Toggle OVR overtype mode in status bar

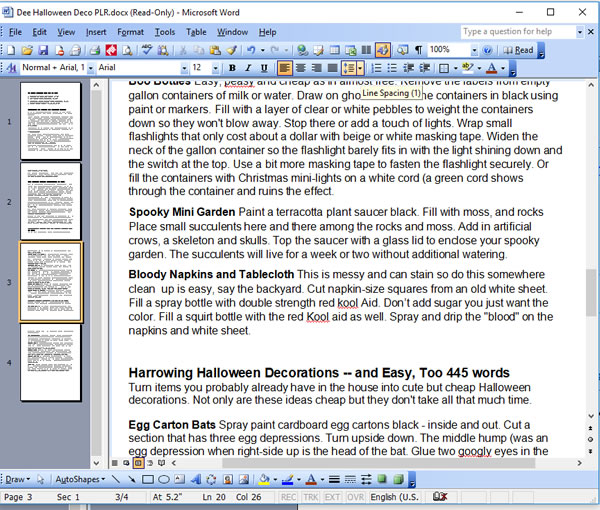coord(355,497)
